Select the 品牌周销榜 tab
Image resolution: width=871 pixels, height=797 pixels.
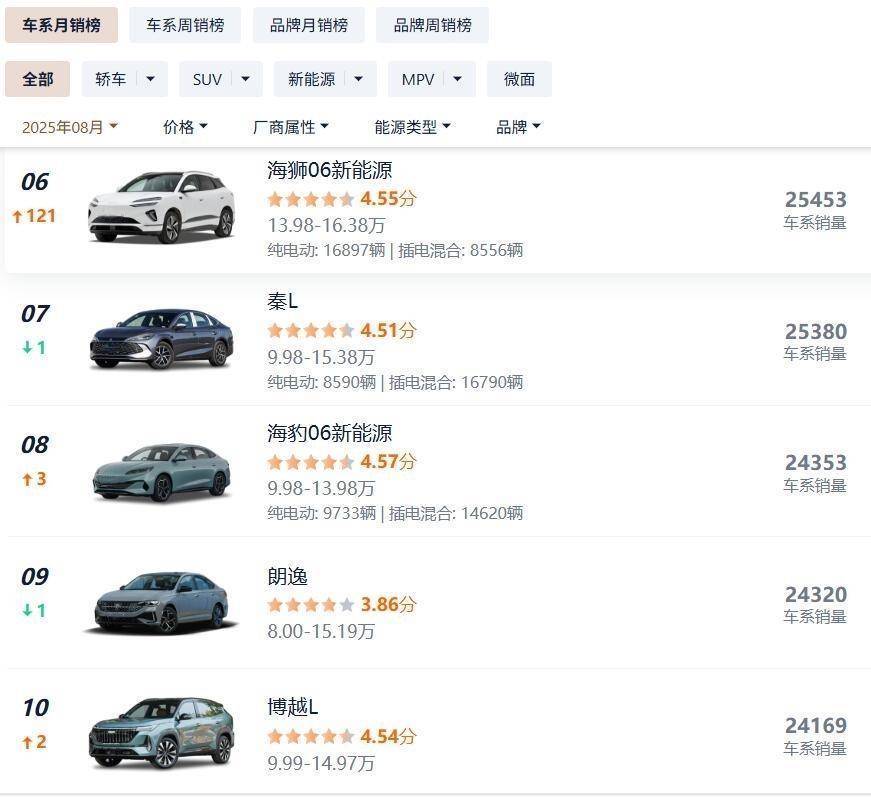tap(432, 25)
